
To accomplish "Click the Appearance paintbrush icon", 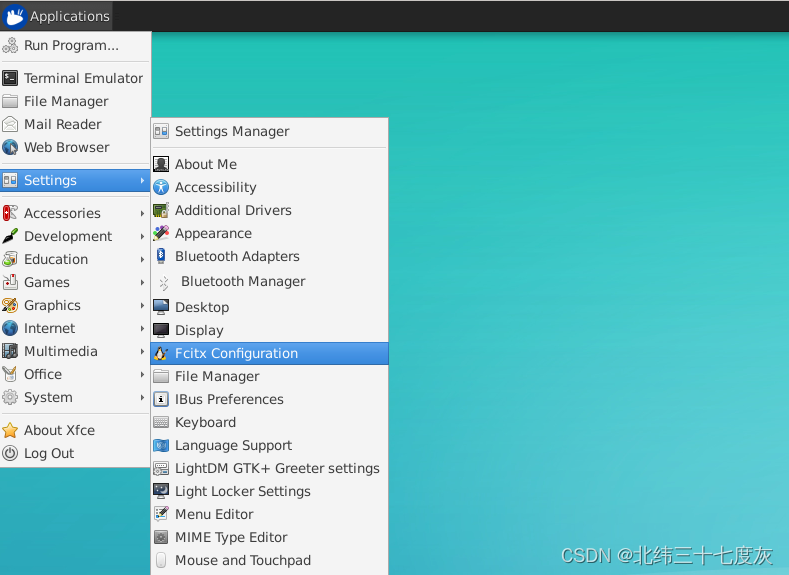I will [161, 233].
